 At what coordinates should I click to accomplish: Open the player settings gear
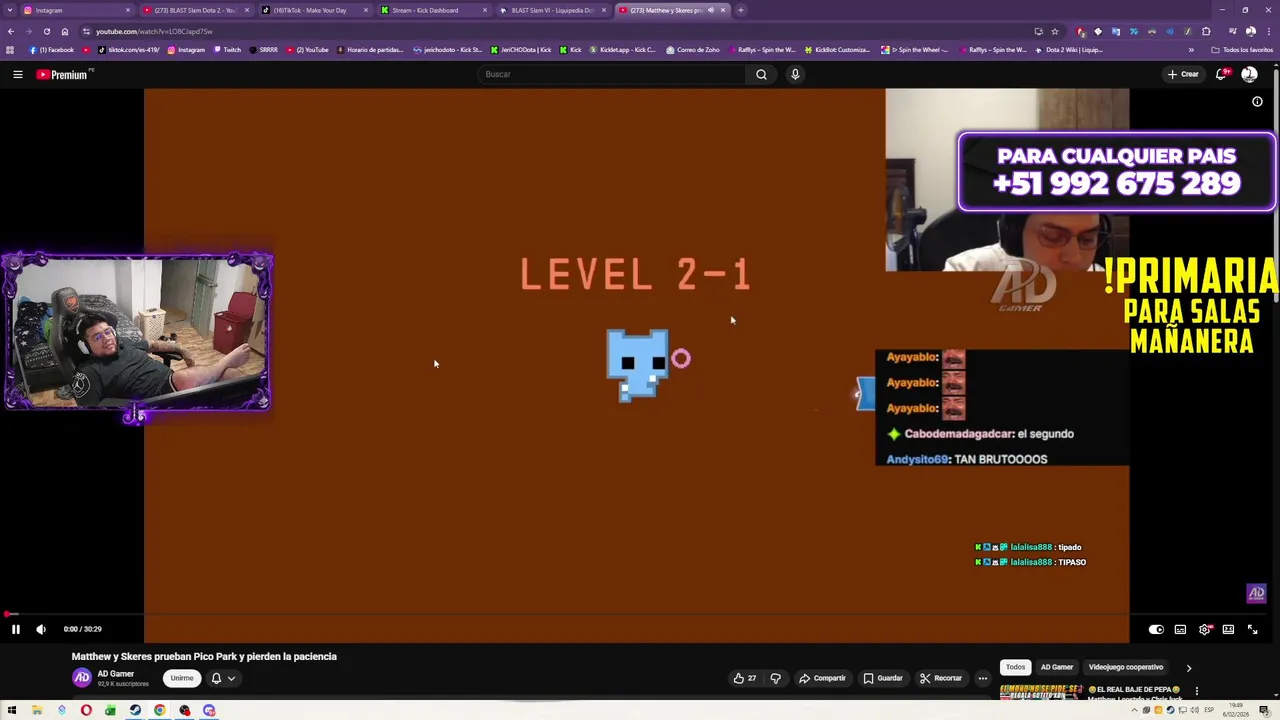point(1205,629)
